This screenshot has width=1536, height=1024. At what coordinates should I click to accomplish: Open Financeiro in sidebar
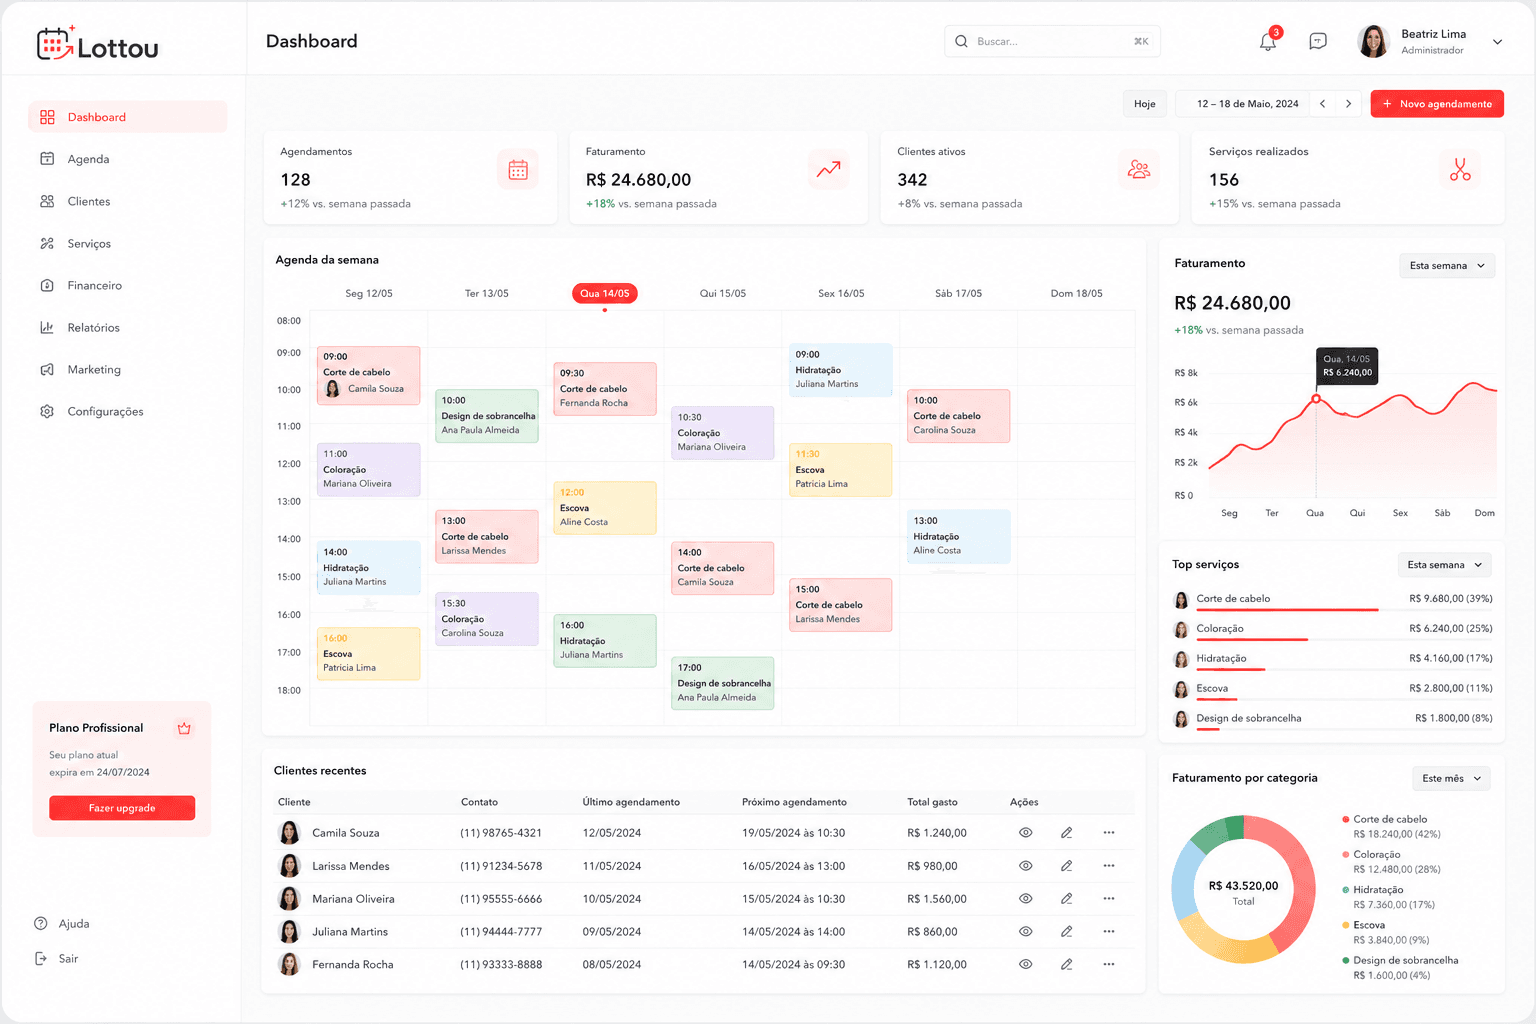(128, 285)
